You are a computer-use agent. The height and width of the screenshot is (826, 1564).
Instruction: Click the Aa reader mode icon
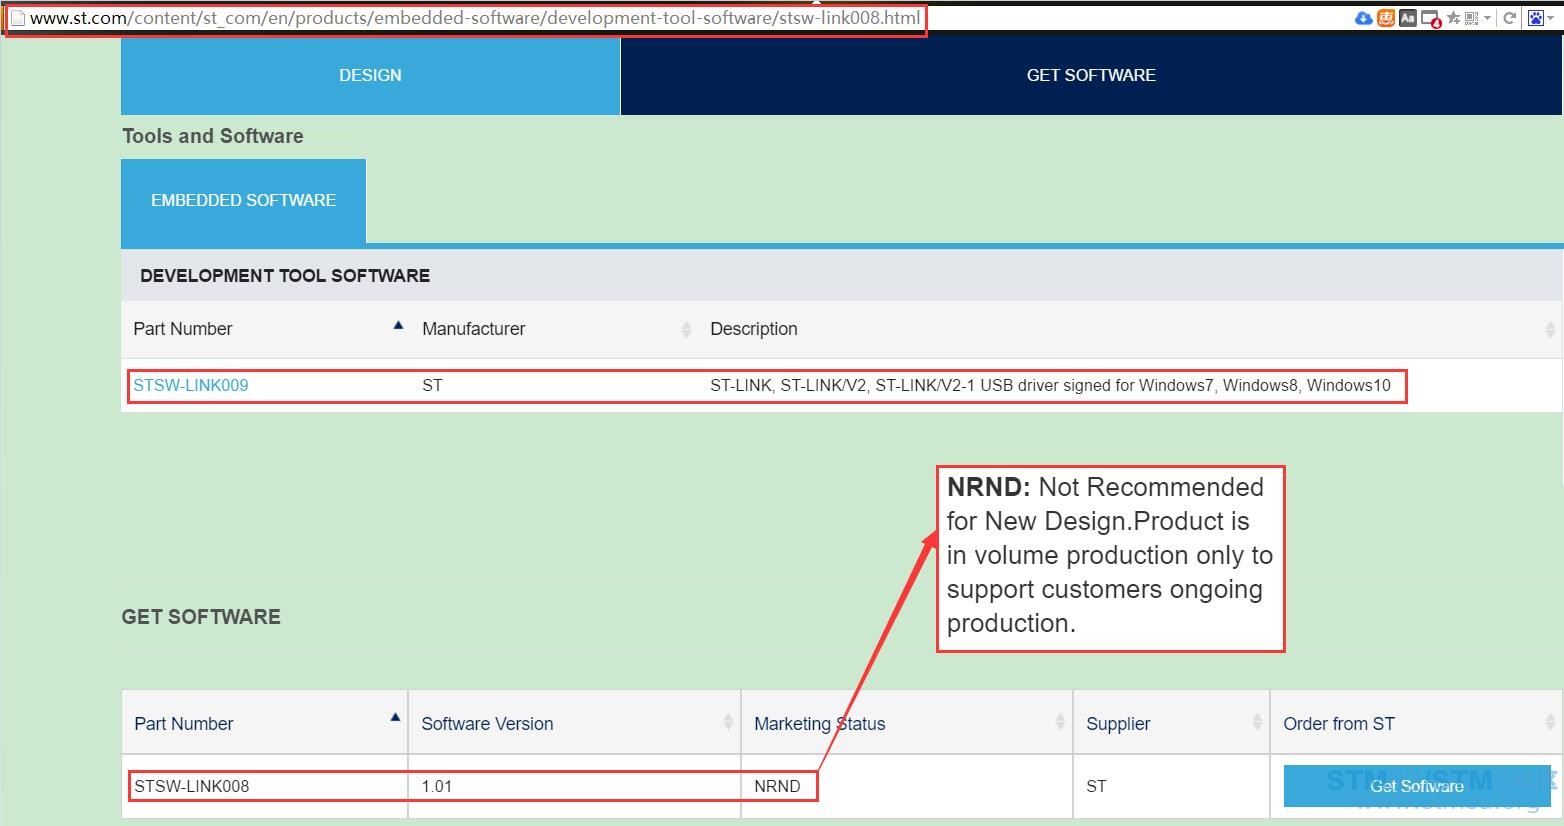tap(1408, 18)
